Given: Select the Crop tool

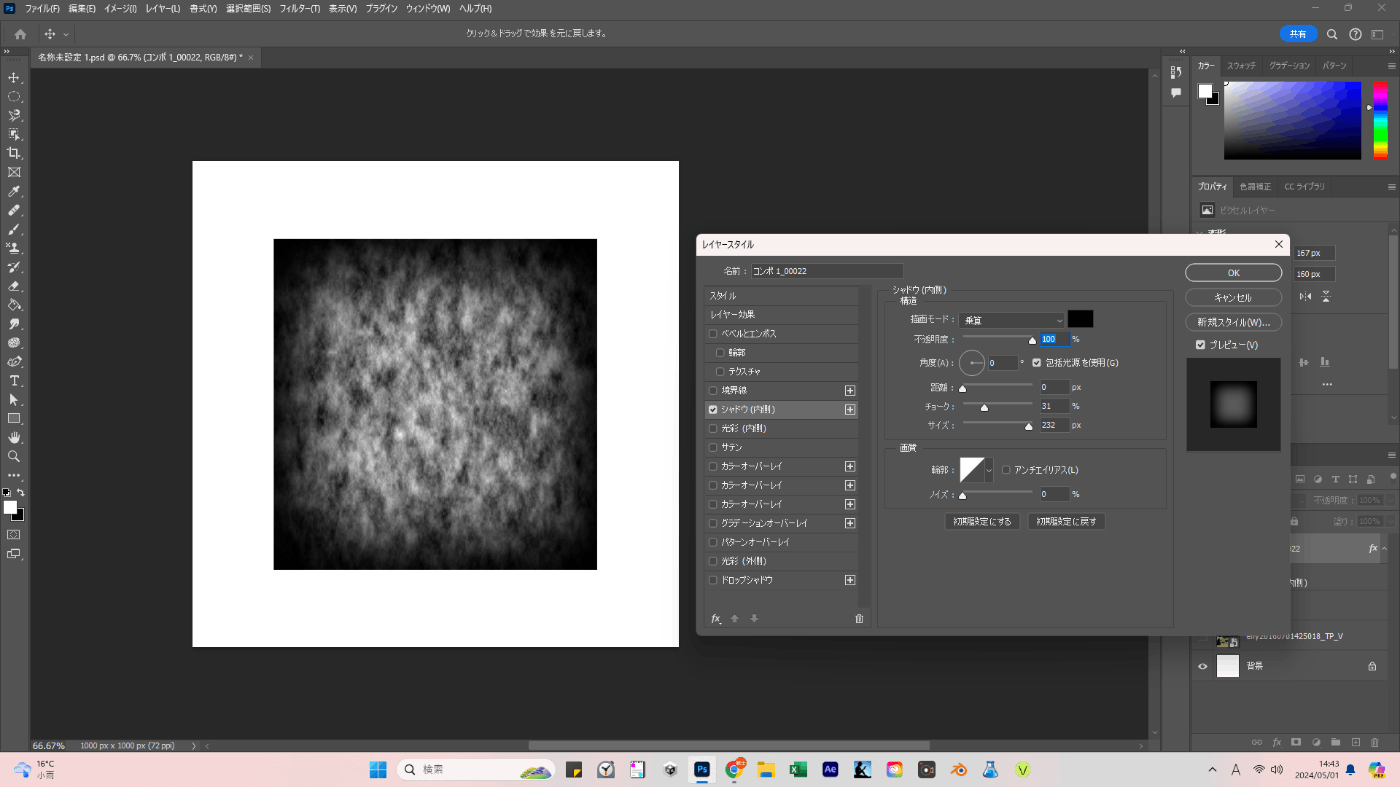Looking at the screenshot, I should (14, 153).
